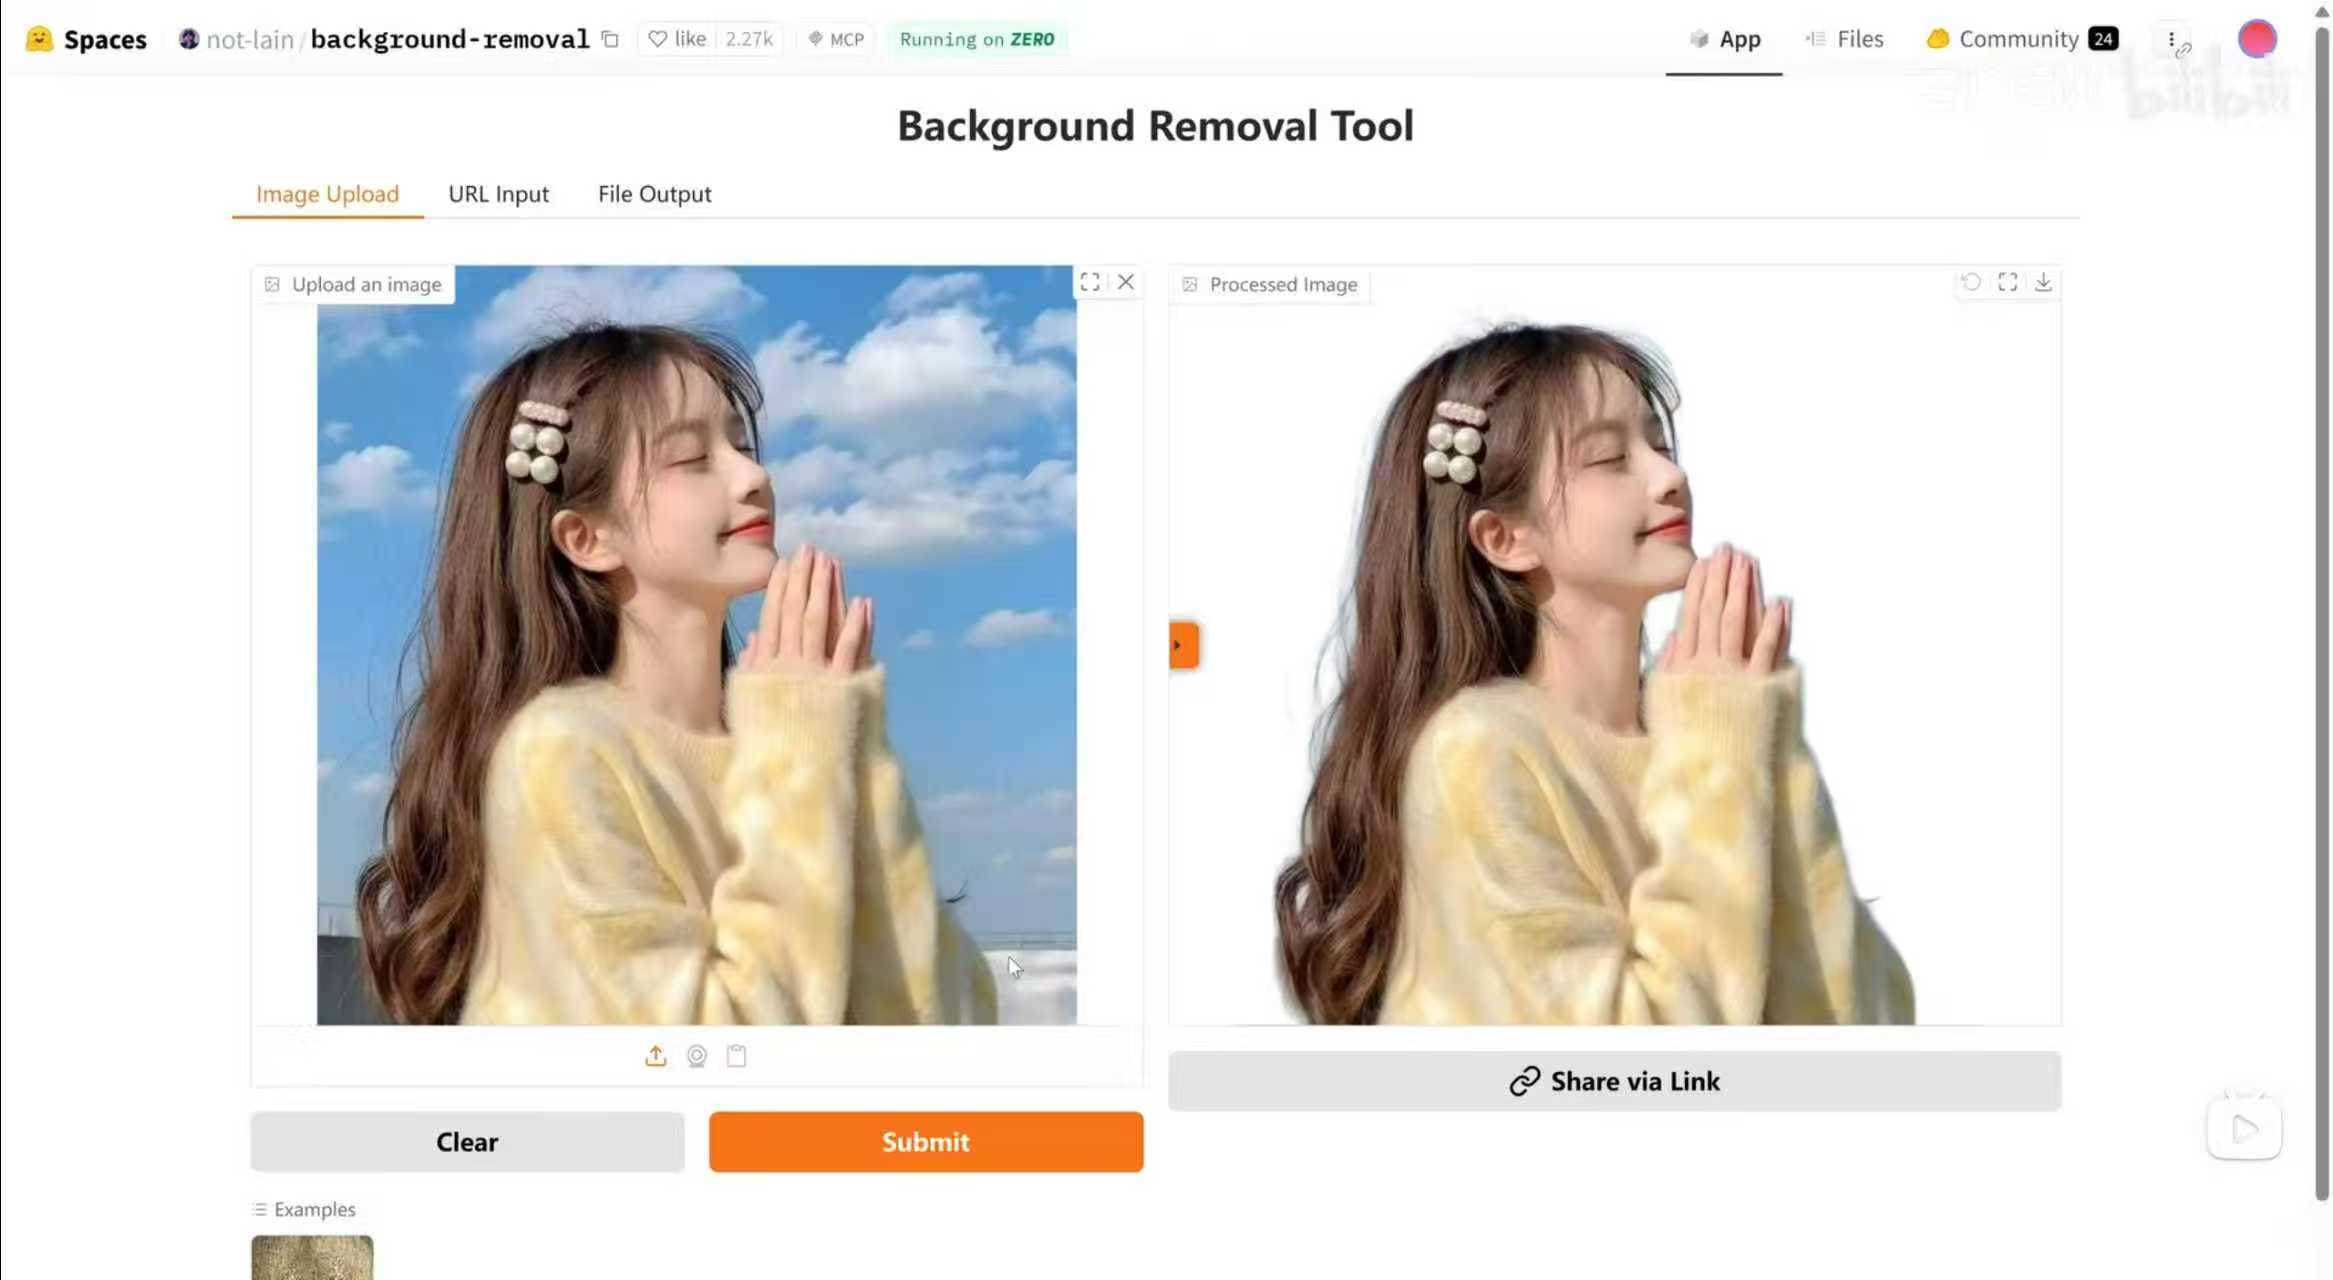Open the Files tab

click(1845, 39)
